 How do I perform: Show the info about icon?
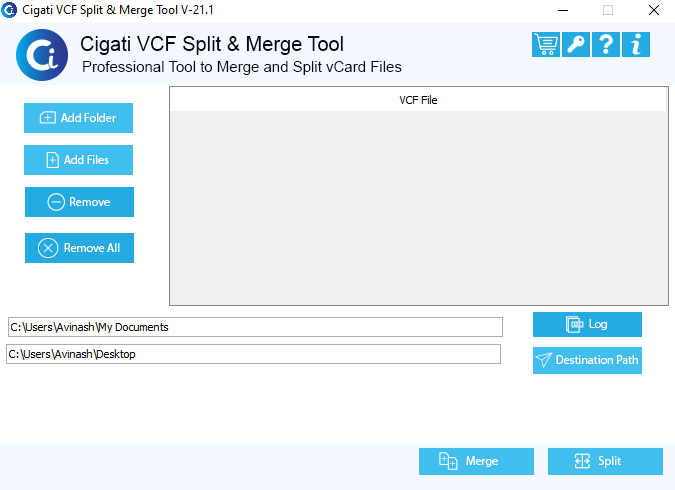tap(636, 44)
